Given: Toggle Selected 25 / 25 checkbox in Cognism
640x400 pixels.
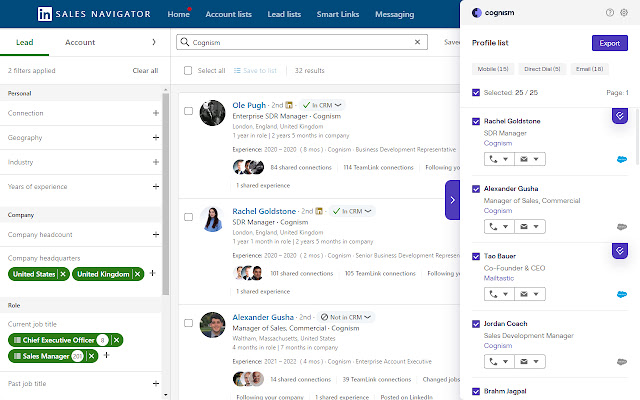Looking at the screenshot, I should (x=476, y=93).
